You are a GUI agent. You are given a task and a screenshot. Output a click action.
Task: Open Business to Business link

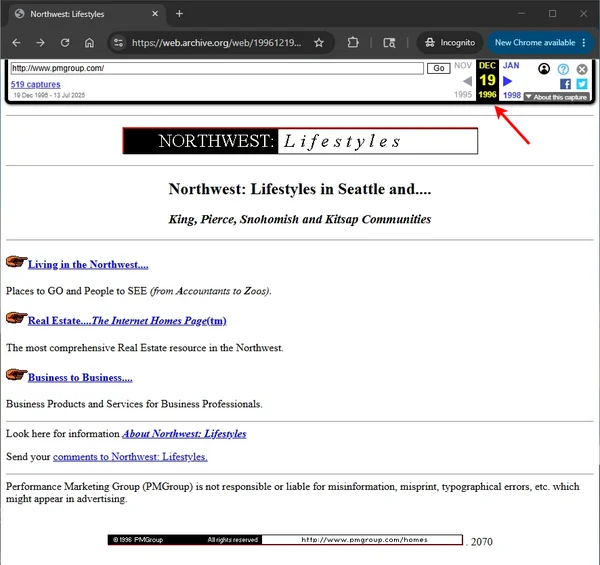point(80,378)
